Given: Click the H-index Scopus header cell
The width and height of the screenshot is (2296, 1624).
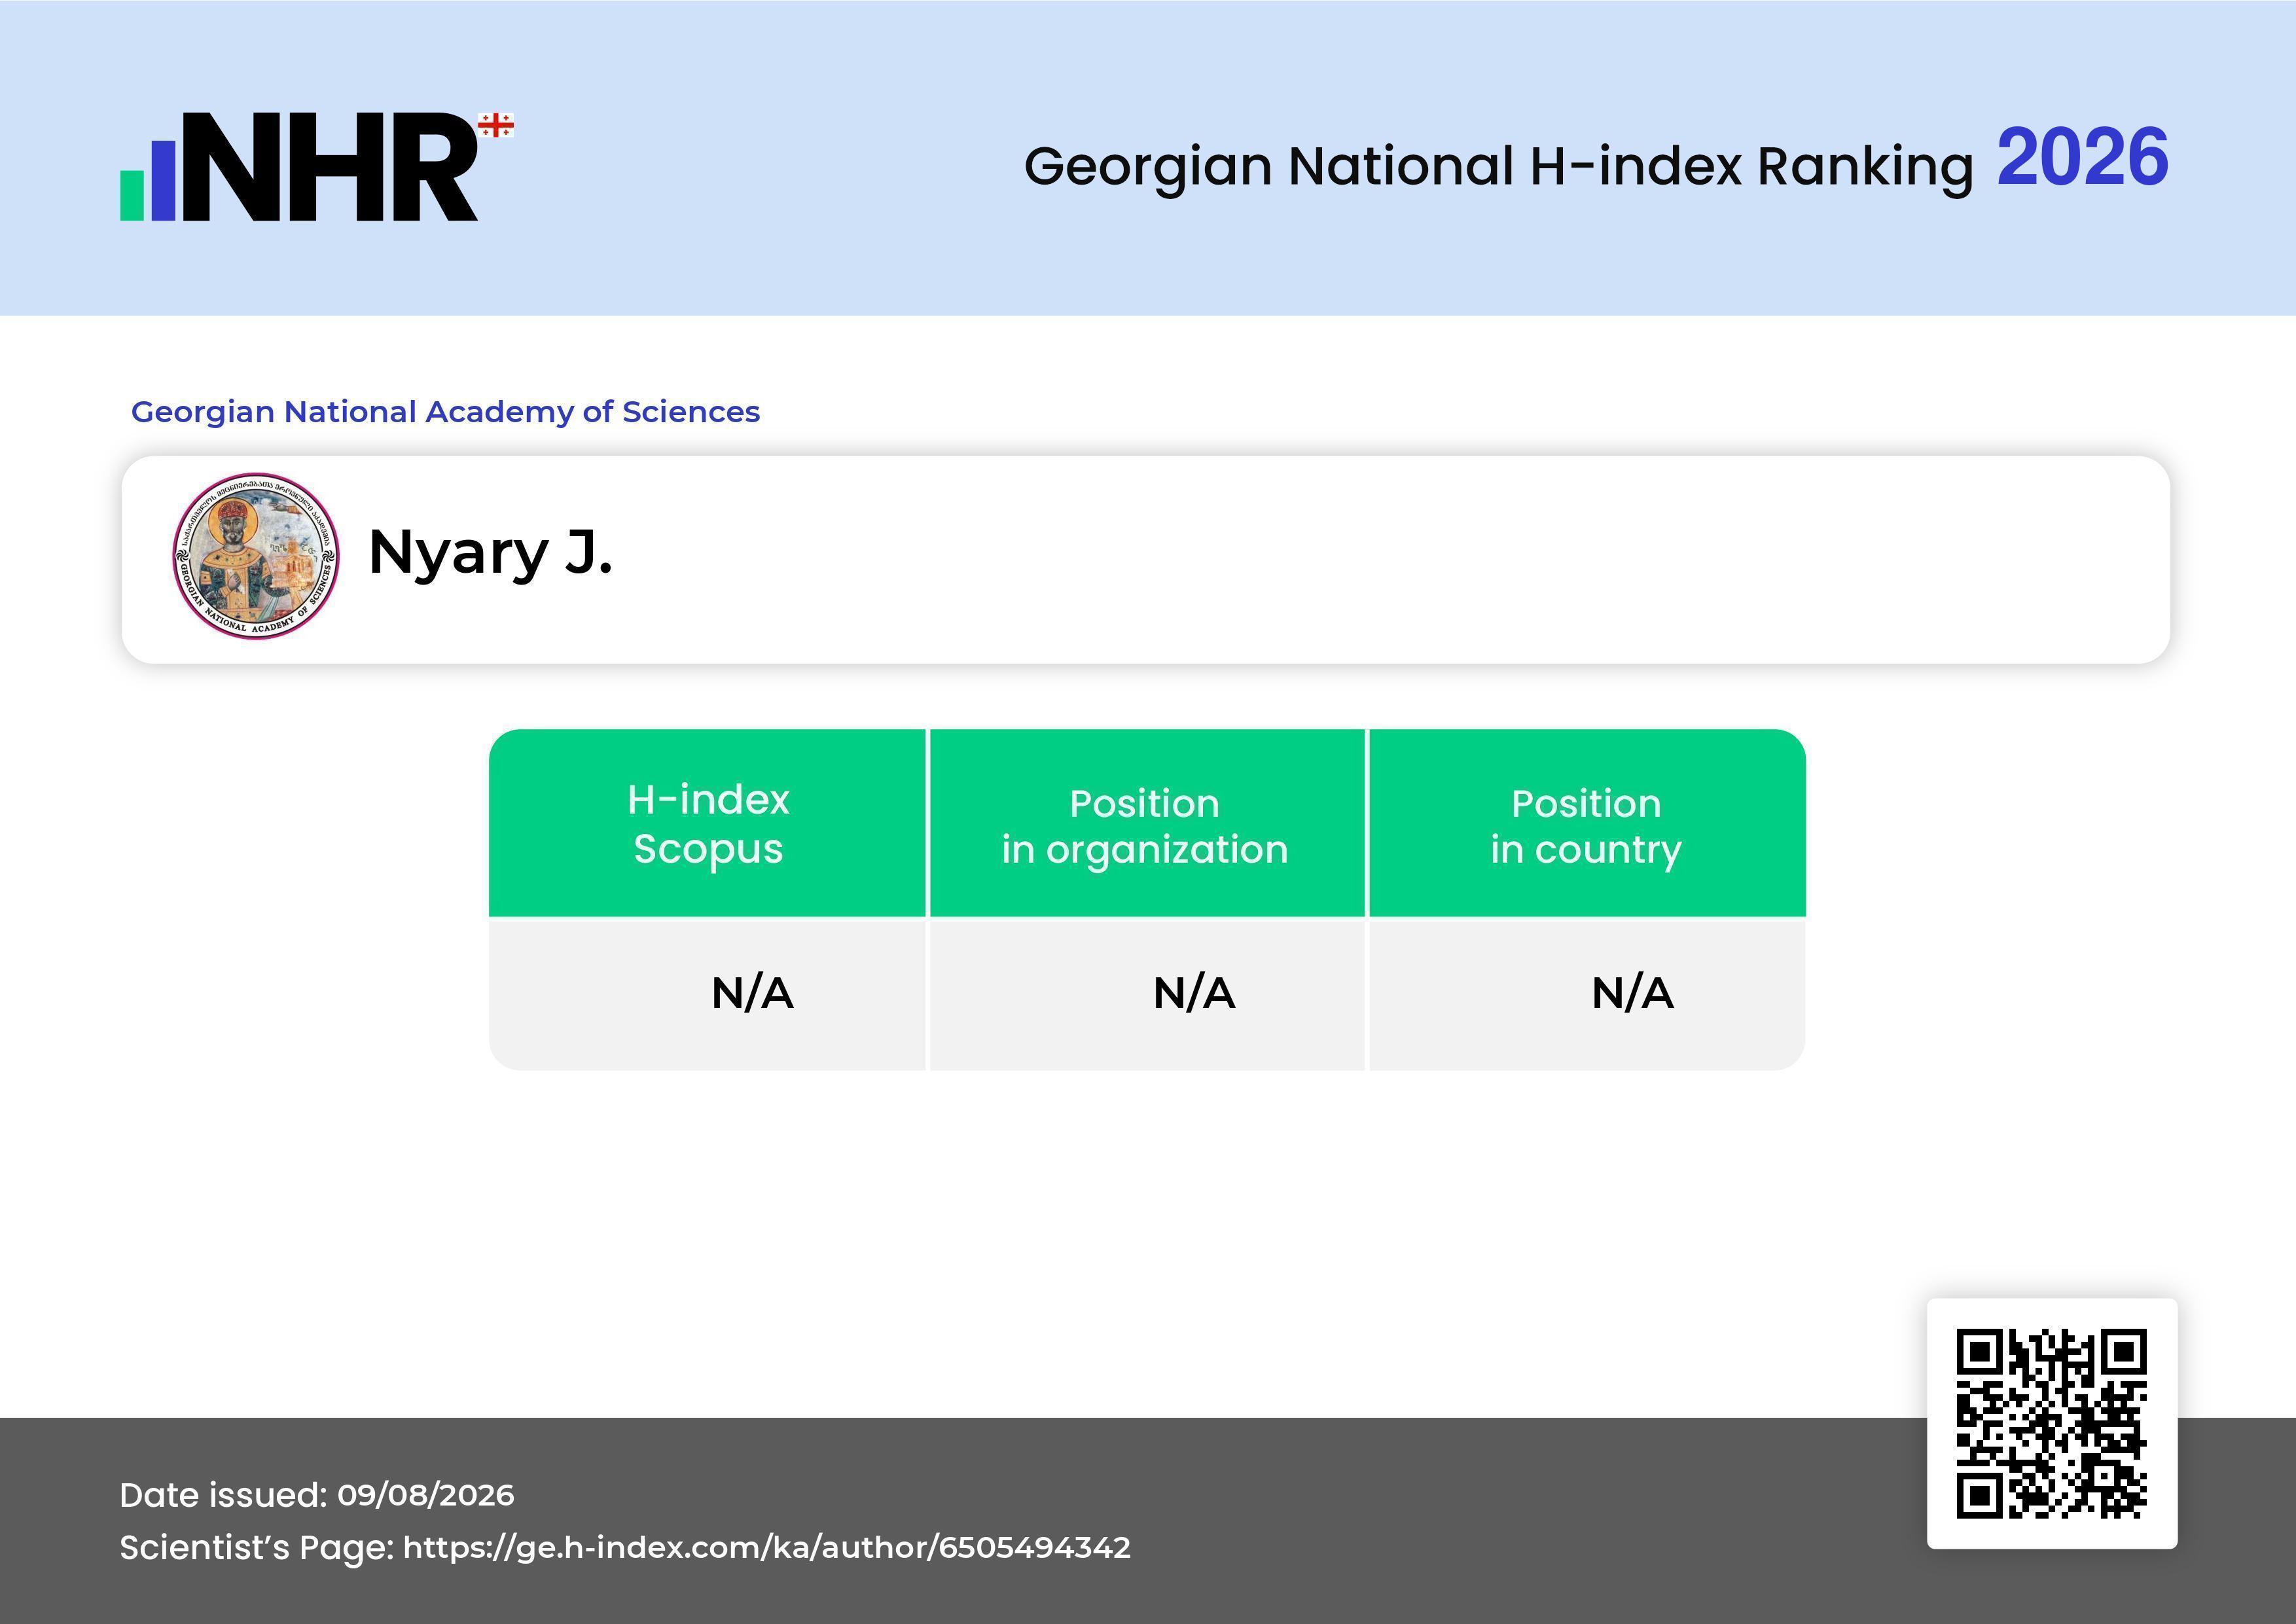Looking at the screenshot, I should (708, 823).
